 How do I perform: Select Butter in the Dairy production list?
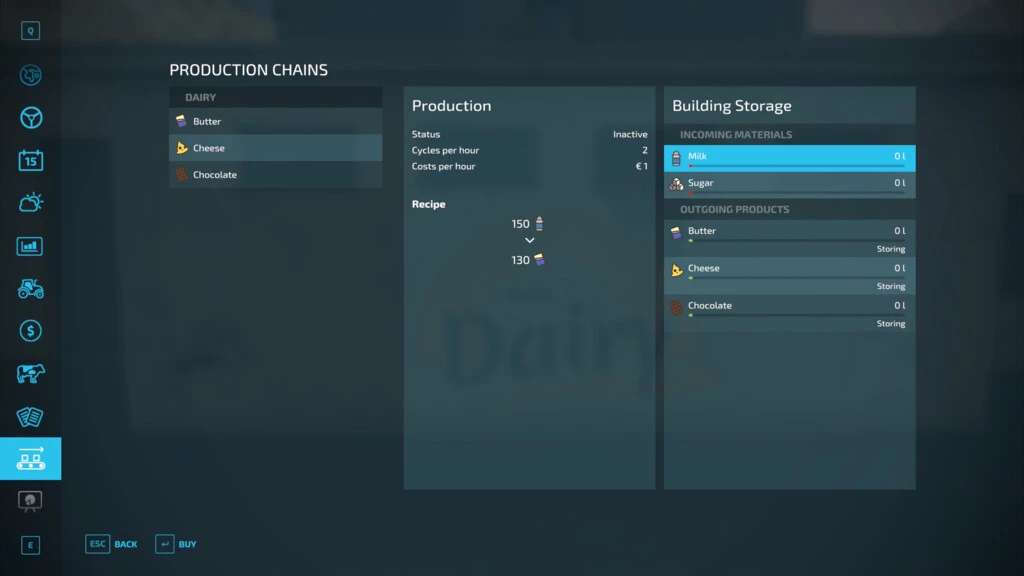[x=275, y=121]
